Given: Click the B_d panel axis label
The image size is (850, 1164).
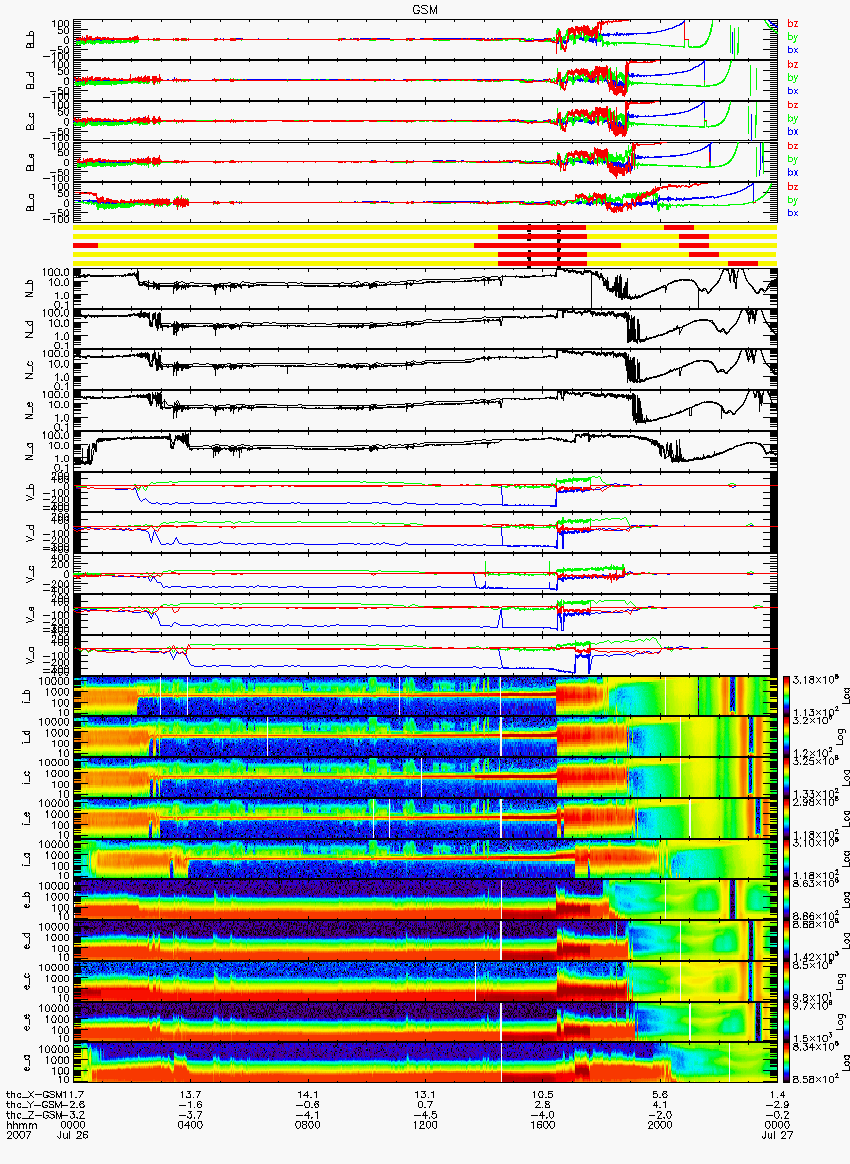Looking at the screenshot, I should pyautogui.click(x=30, y=82).
